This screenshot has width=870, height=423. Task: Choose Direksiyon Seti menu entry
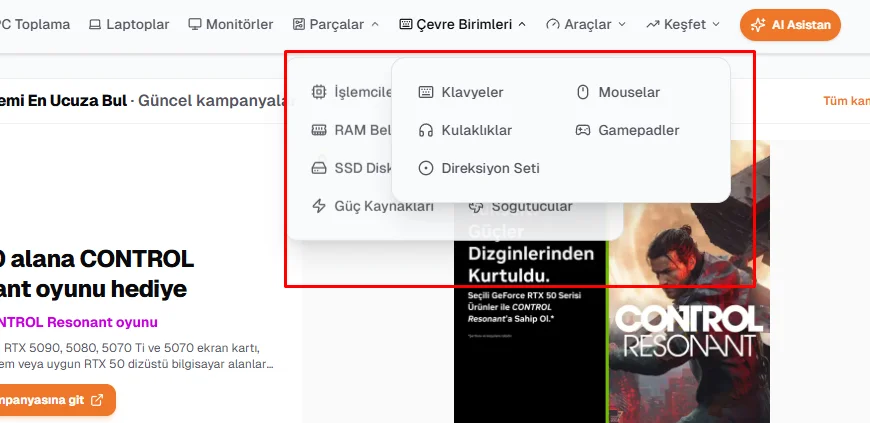[x=479, y=168]
